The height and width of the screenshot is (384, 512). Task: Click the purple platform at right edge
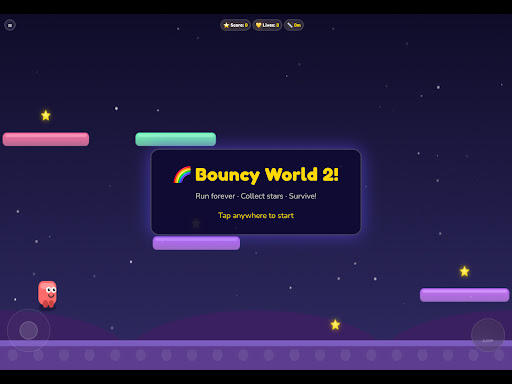coord(465,295)
